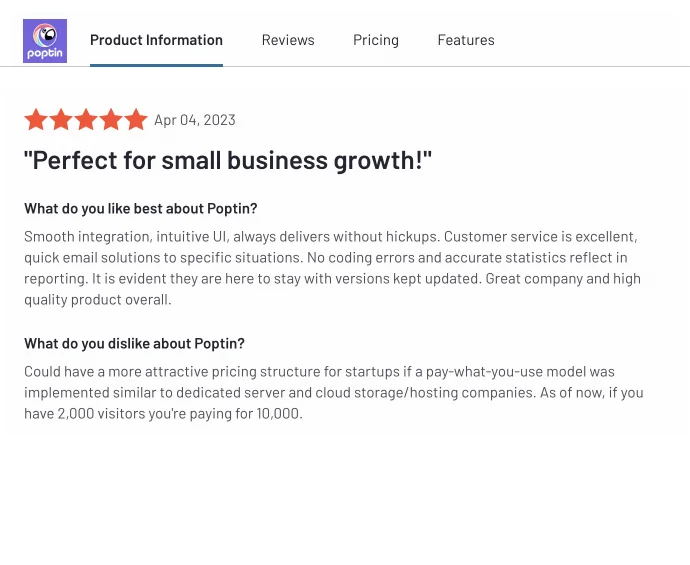Click the Poptin logo icon
The height and width of the screenshot is (565, 690).
tap(45, 41)
